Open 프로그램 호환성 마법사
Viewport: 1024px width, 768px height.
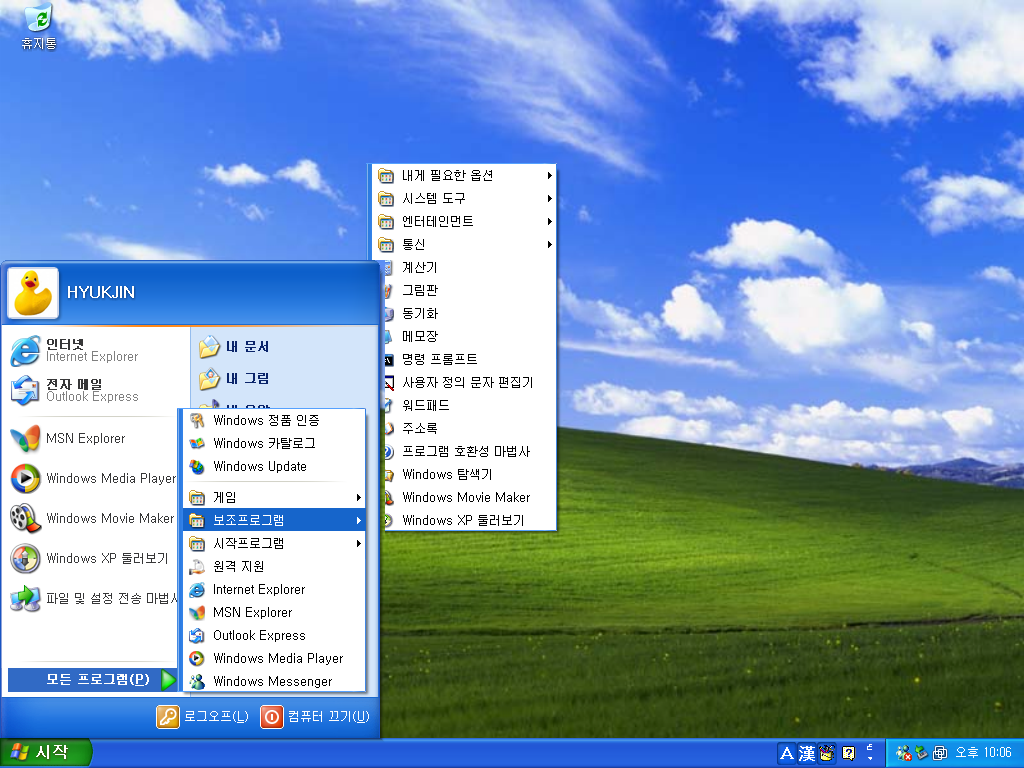(x=469, y=451)
